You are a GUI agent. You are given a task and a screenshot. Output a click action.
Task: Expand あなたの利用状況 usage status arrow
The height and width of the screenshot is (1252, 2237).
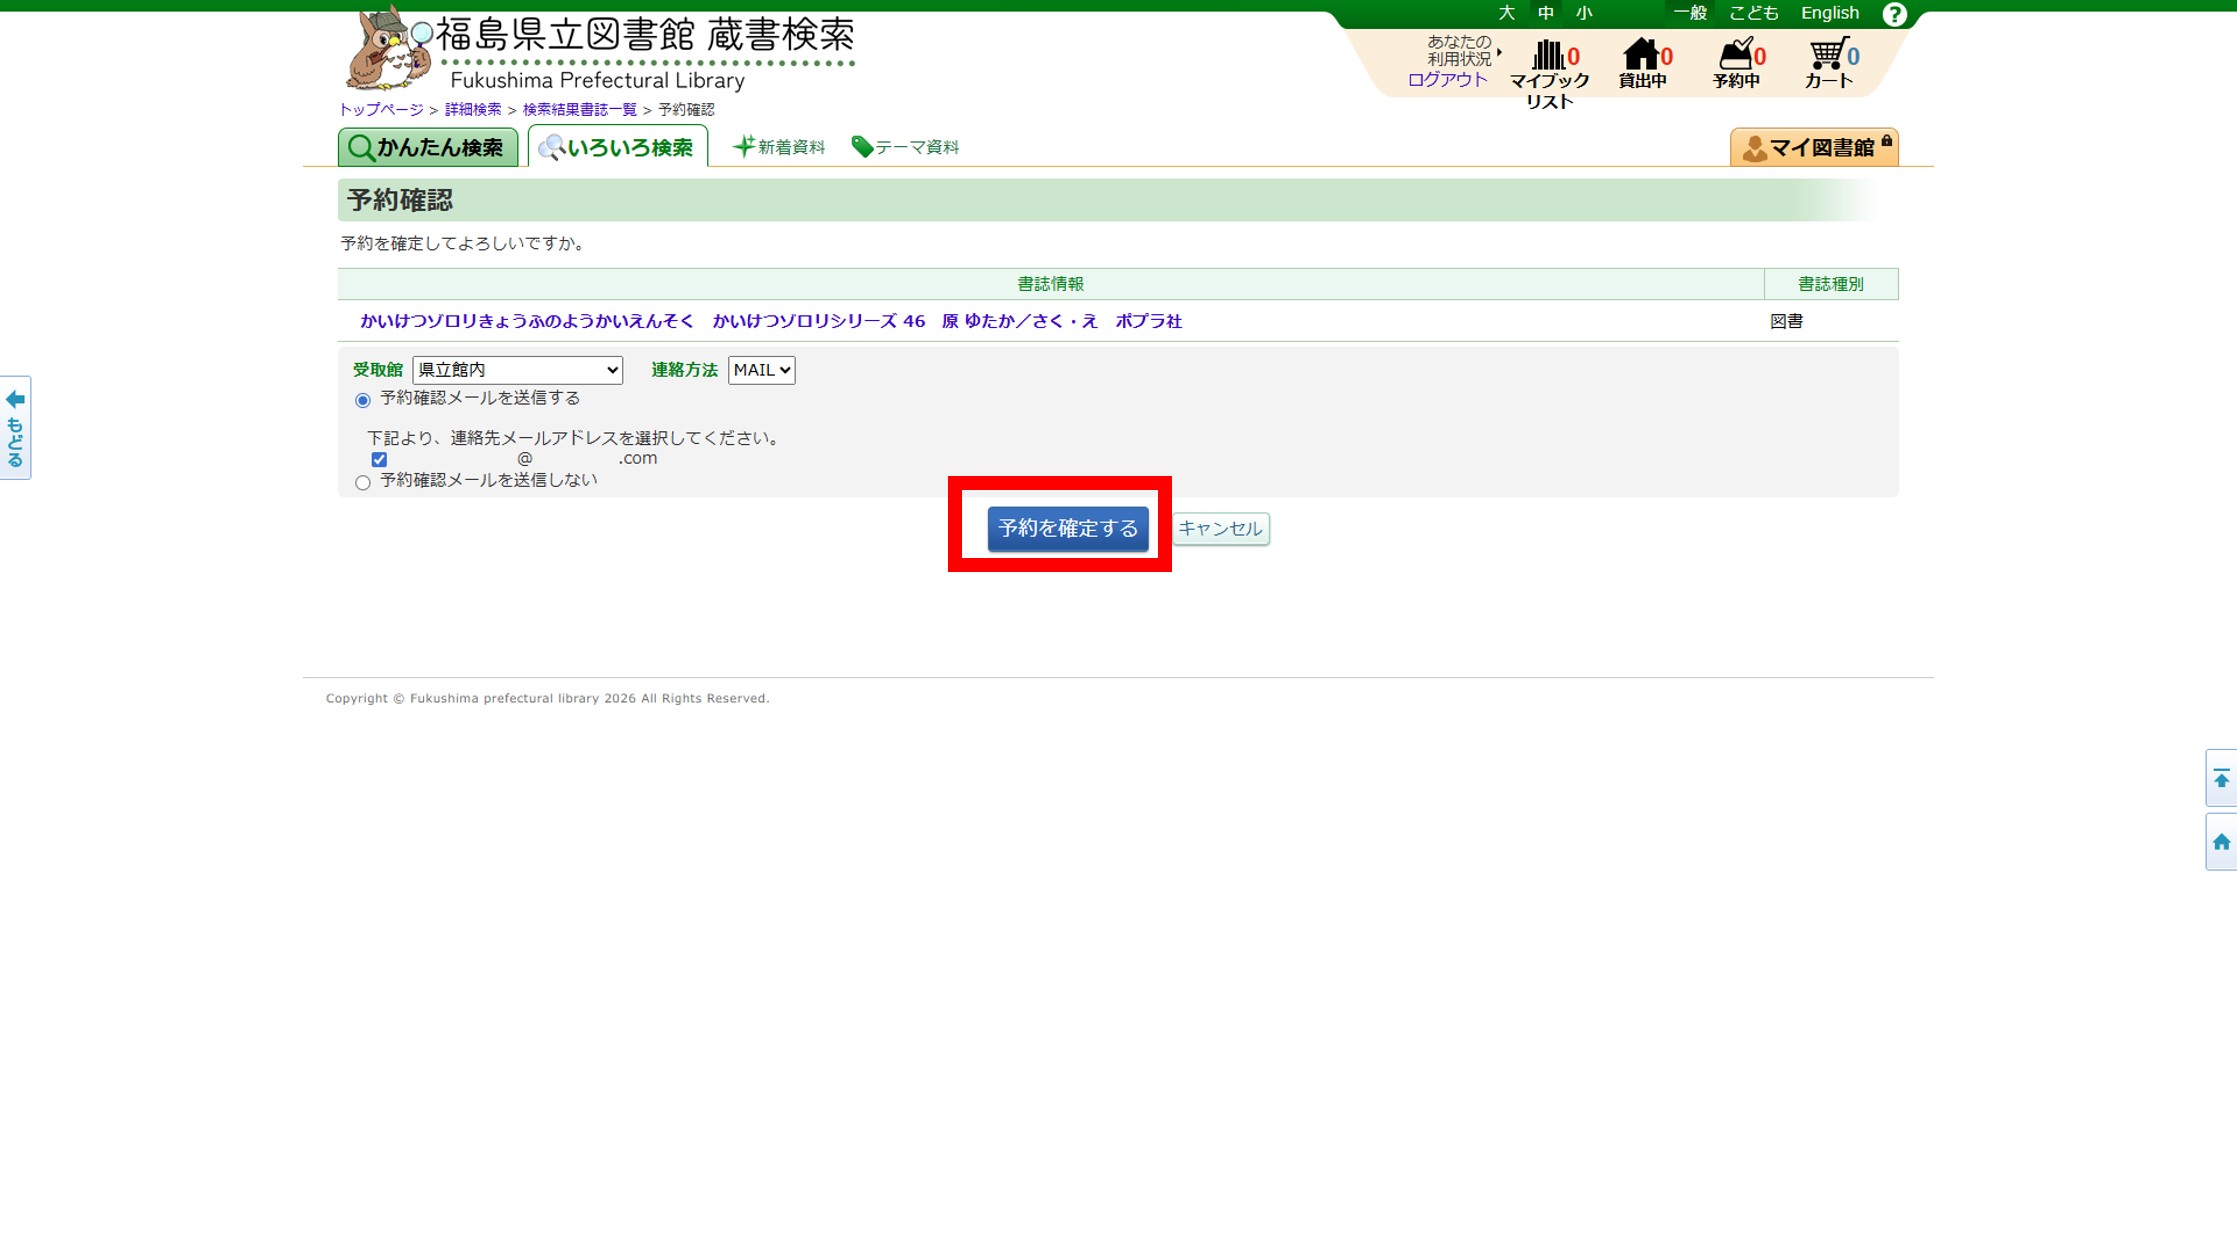click(x=1498, y=51)
